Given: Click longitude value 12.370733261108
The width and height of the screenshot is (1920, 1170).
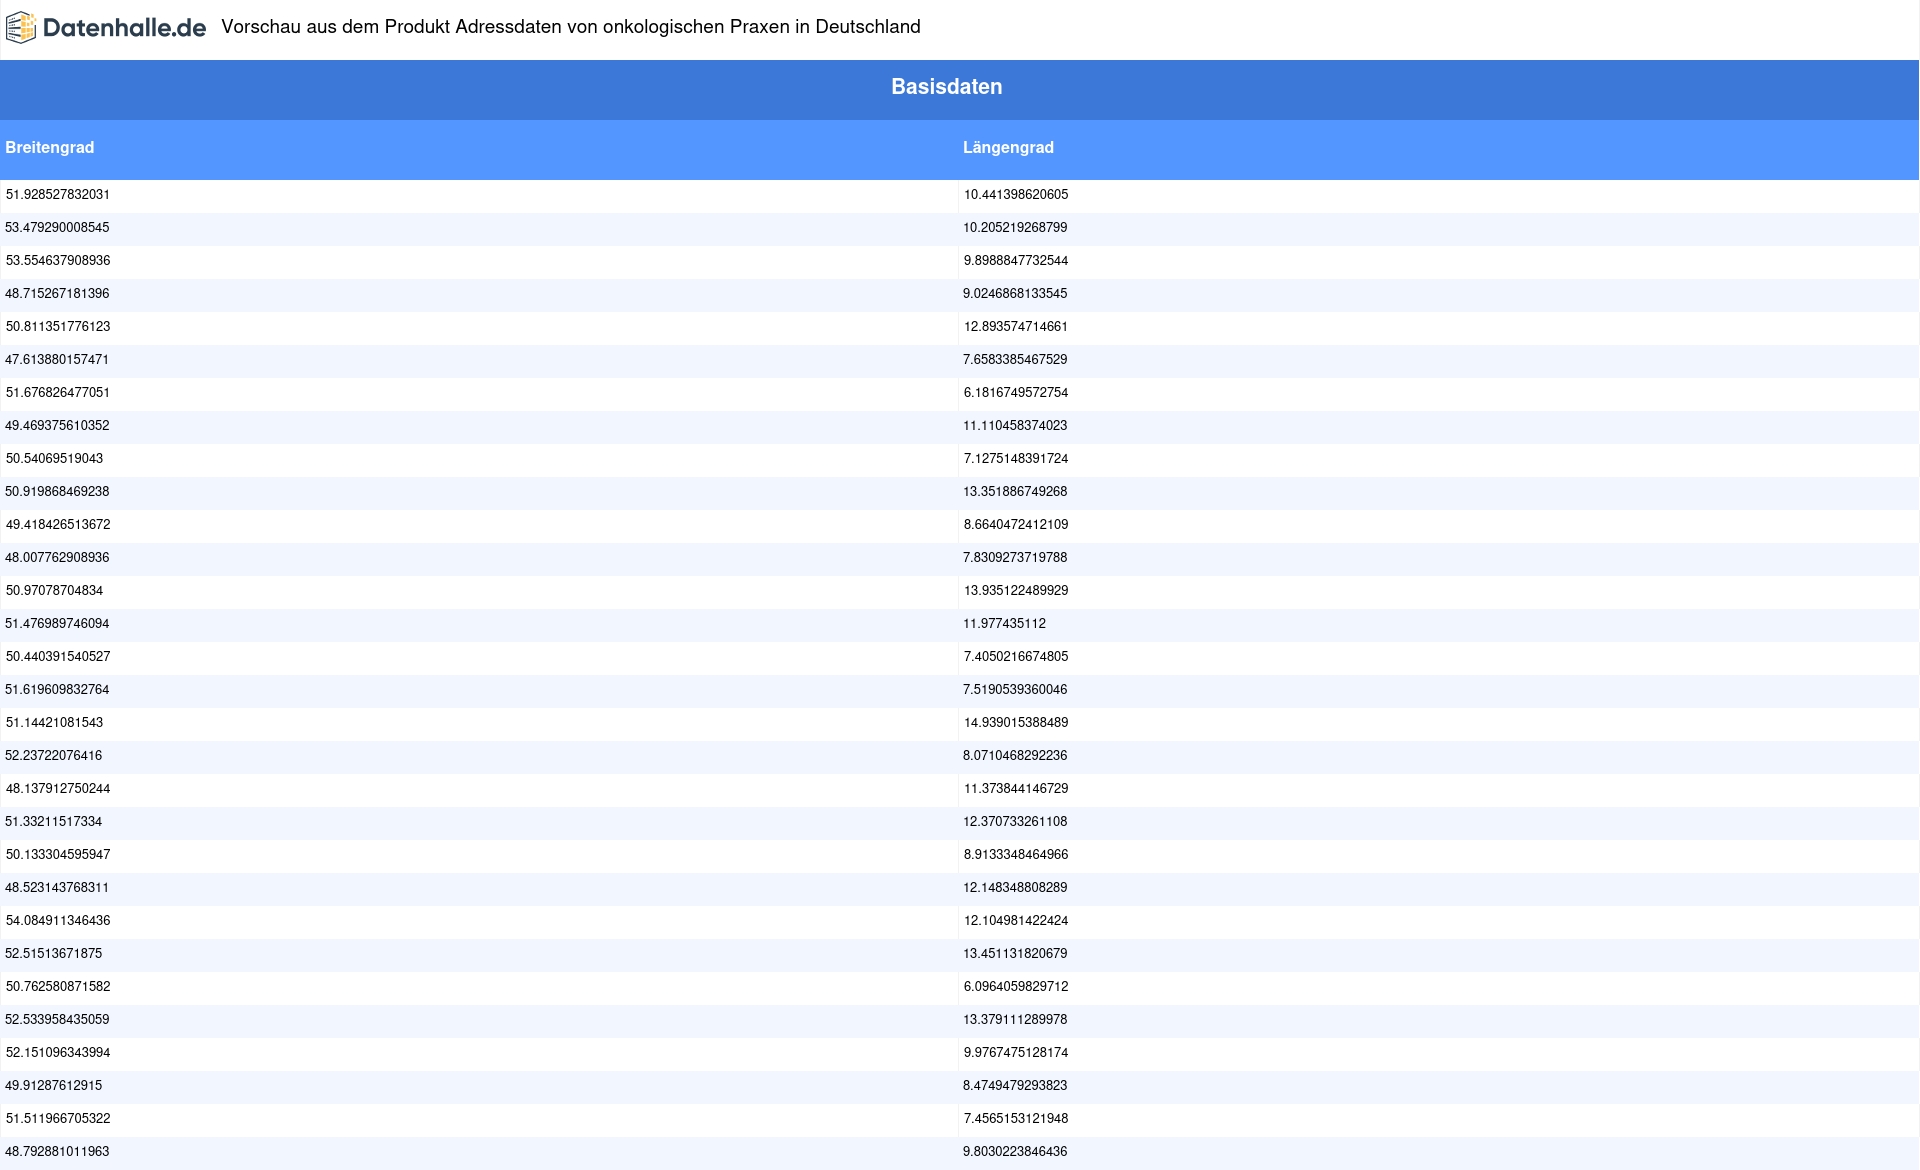Looking at the screenshot, I should point(1015,822).
